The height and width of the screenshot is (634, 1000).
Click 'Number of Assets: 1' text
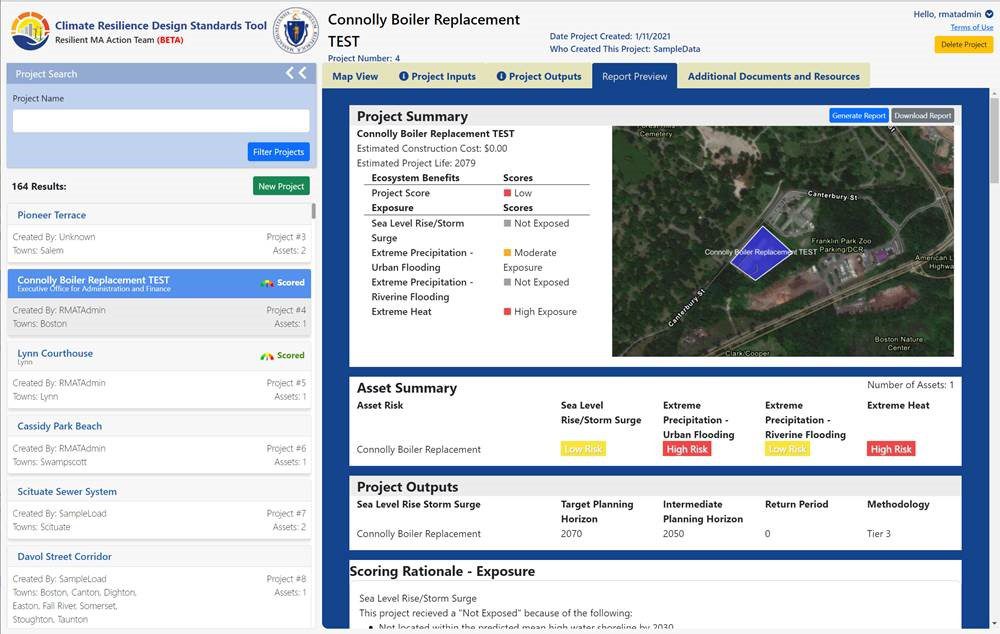pos(910,385)
